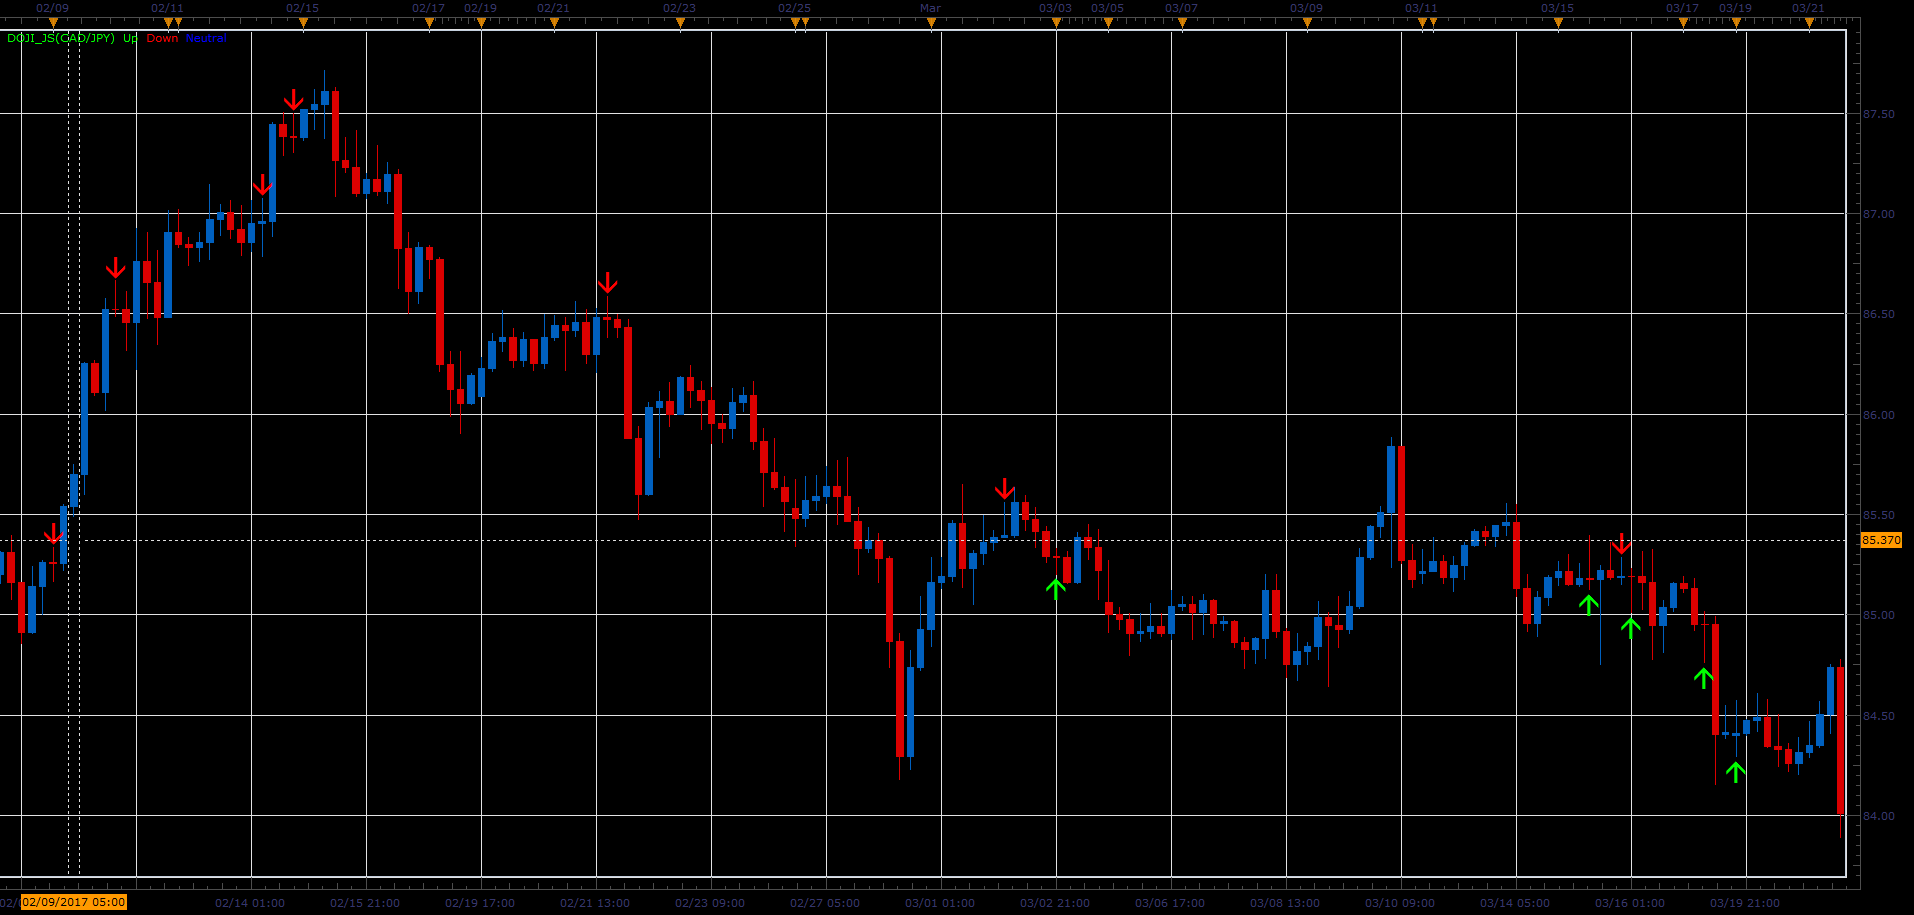Click the 85.50 price axis label
The width and height of the screenshot is (1914, 915).
(1879, 515)
